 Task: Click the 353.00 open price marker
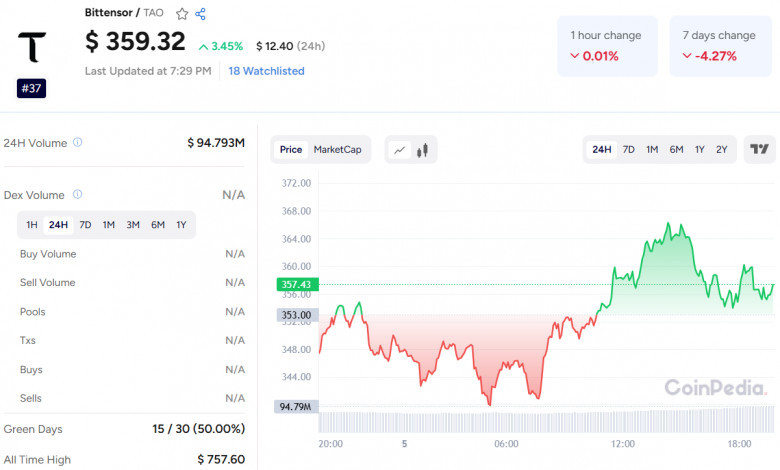[x=297, y=315]
